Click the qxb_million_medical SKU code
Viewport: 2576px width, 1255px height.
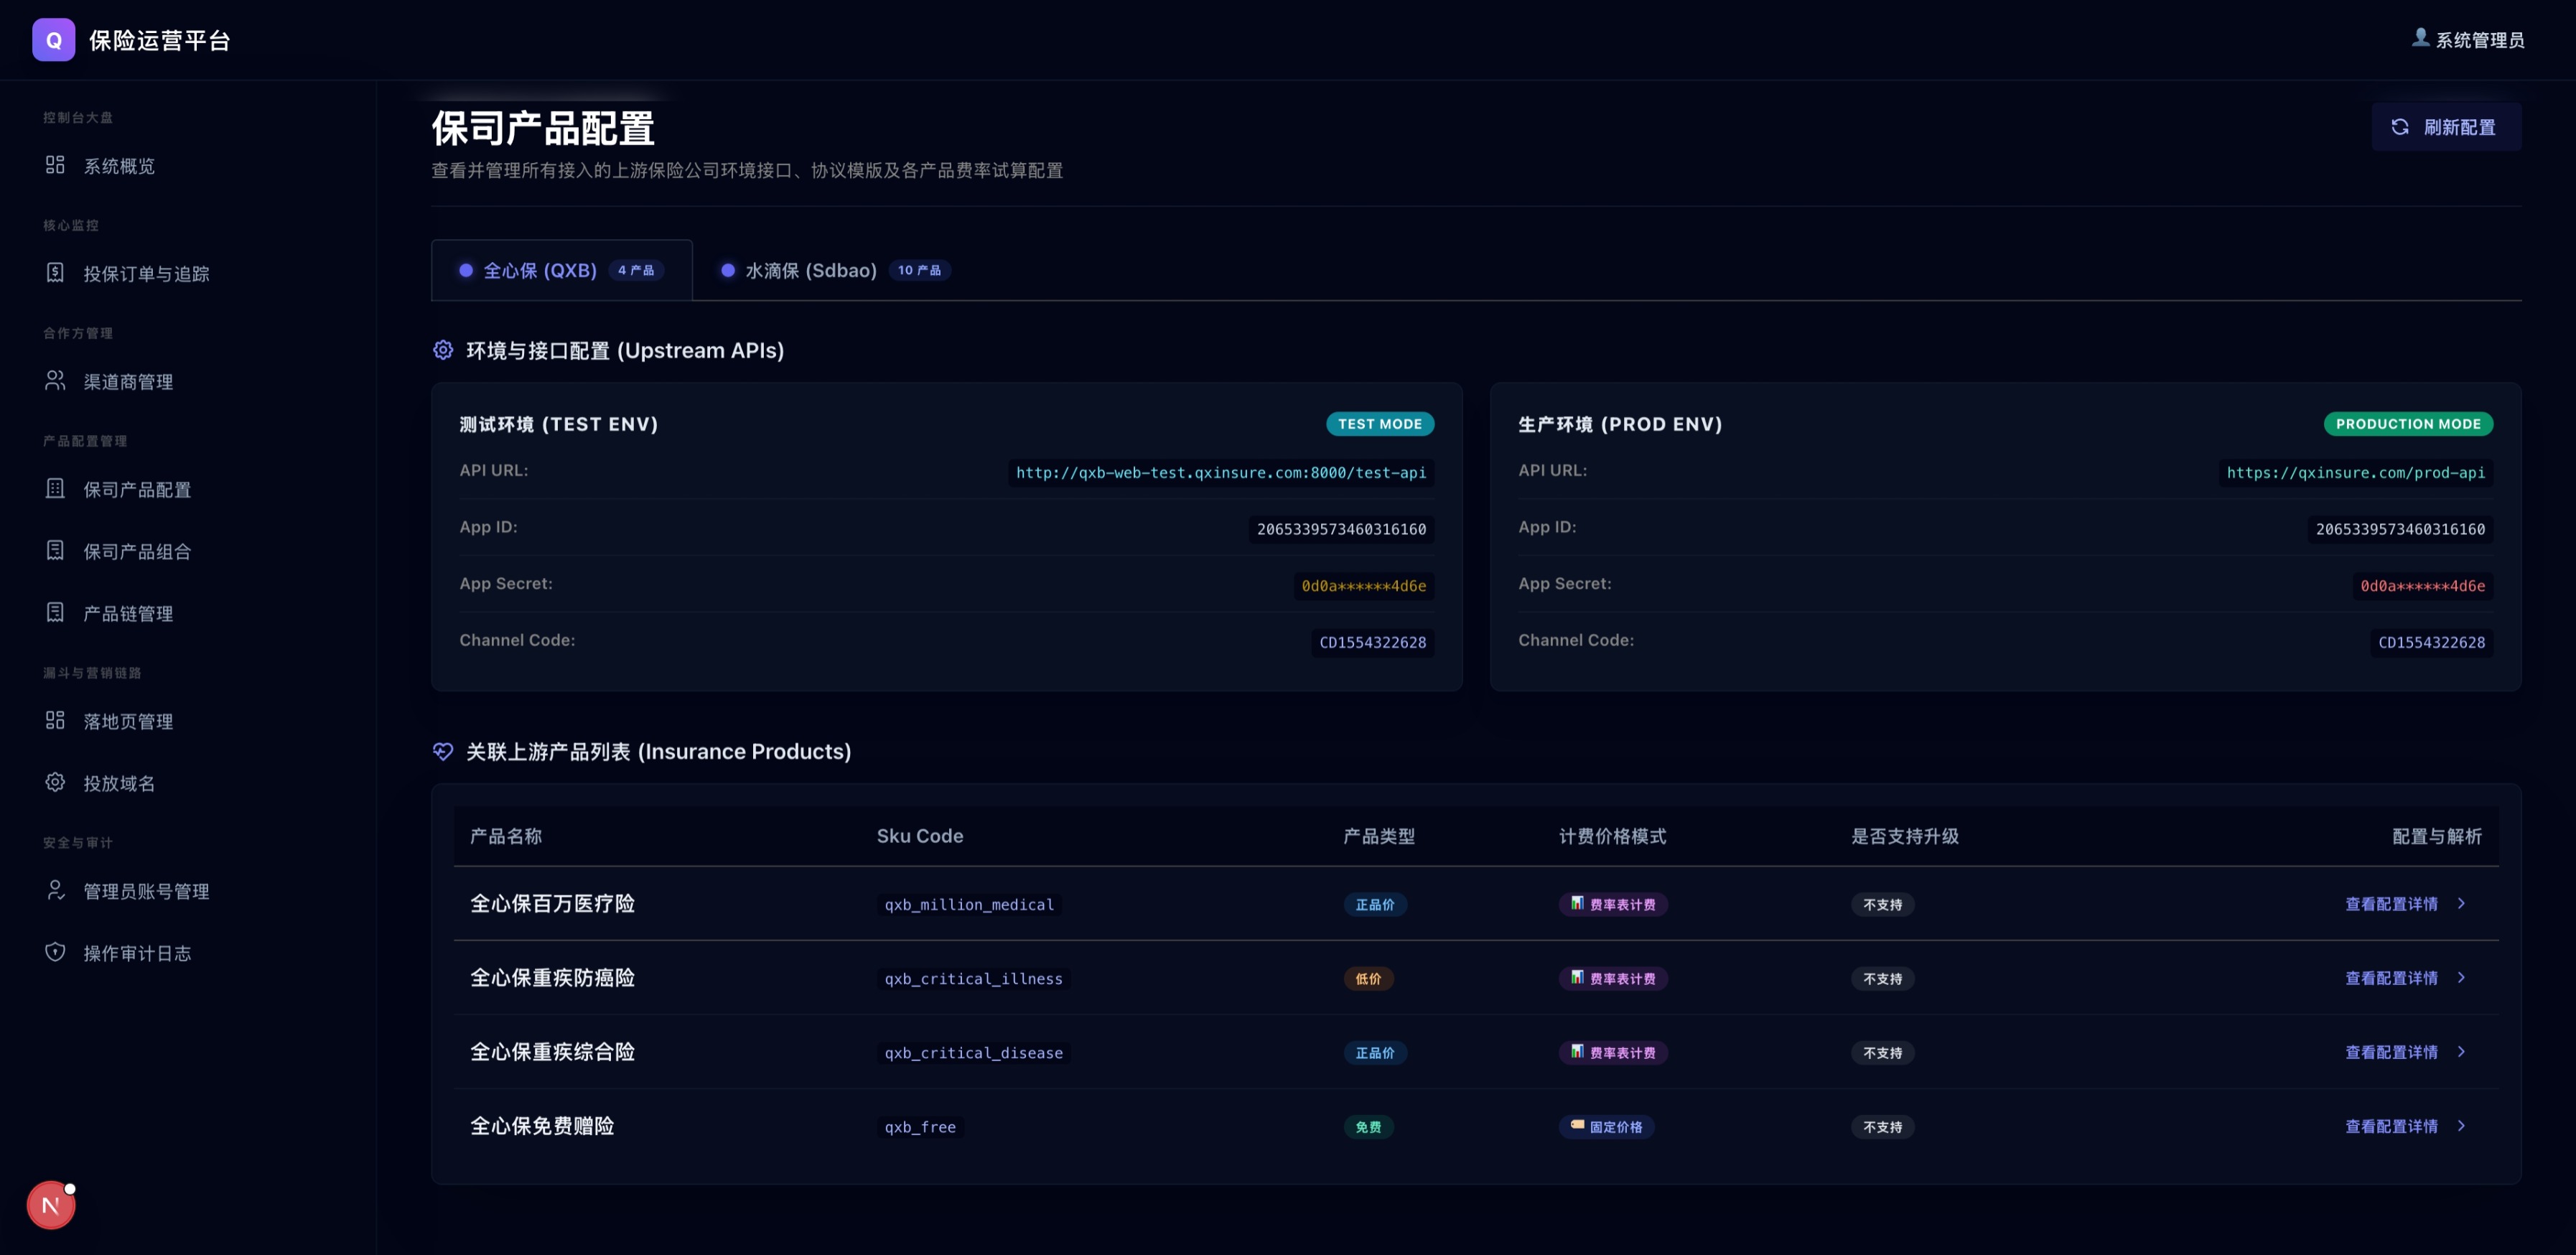coord(969,904)
